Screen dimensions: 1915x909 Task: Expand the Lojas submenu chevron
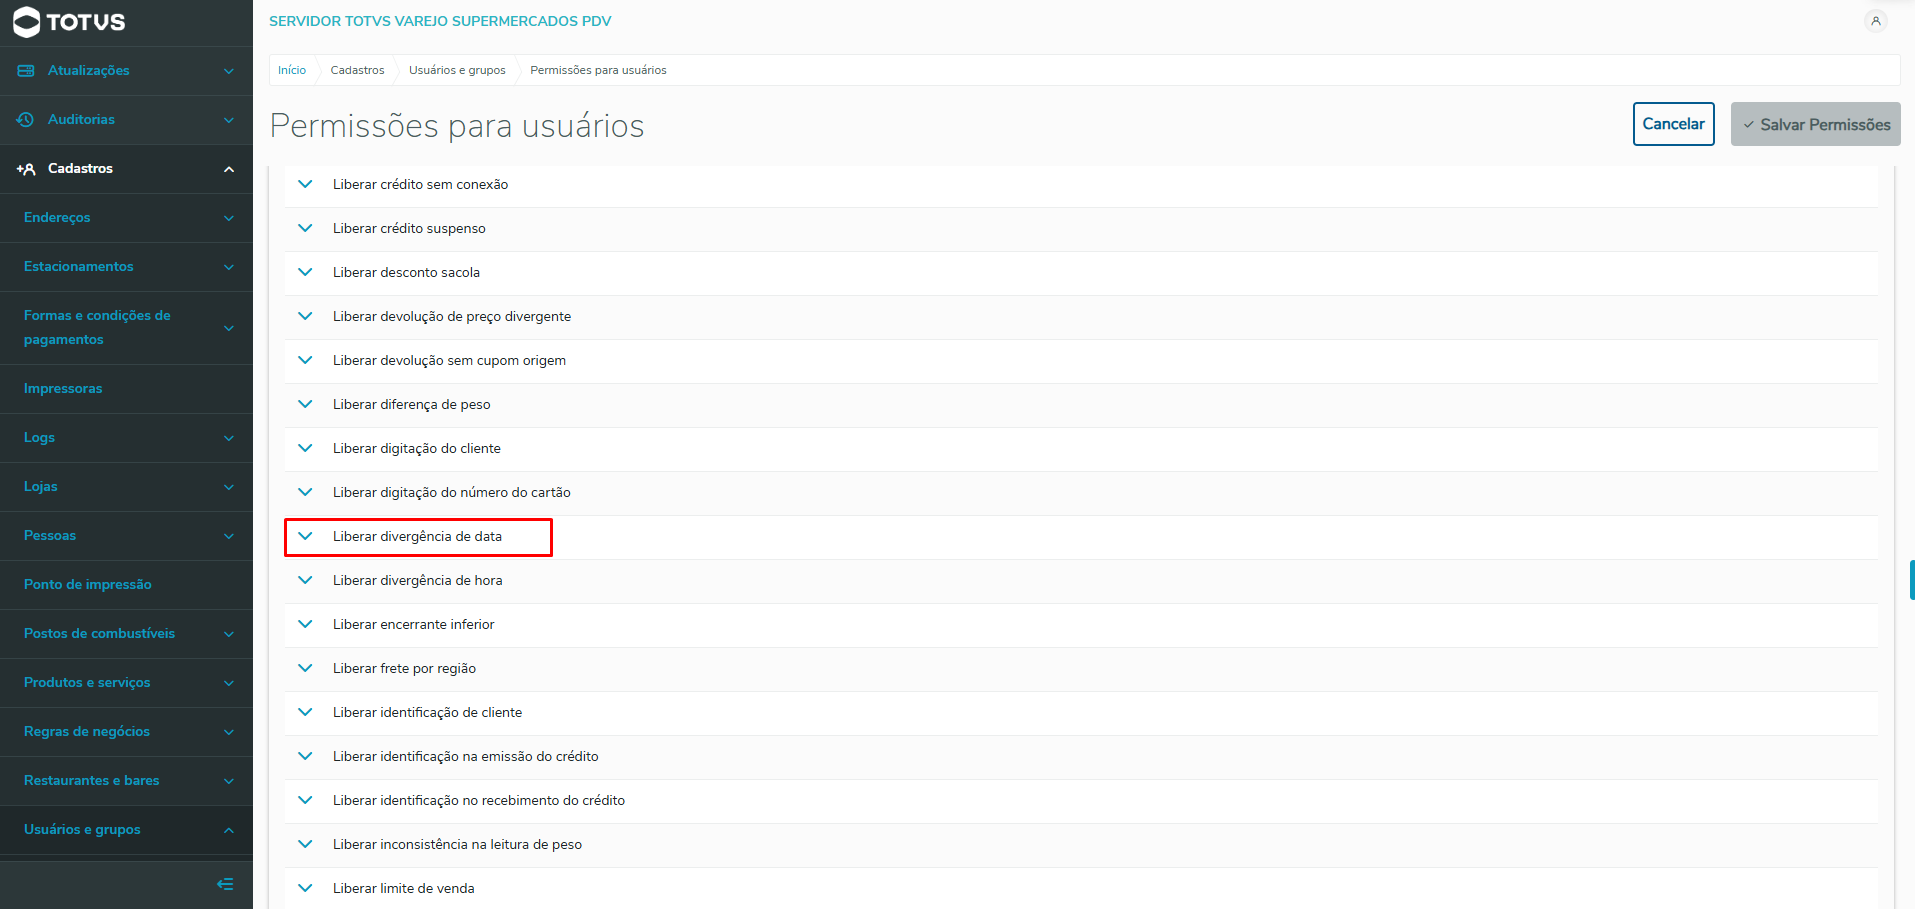[229, 487]
